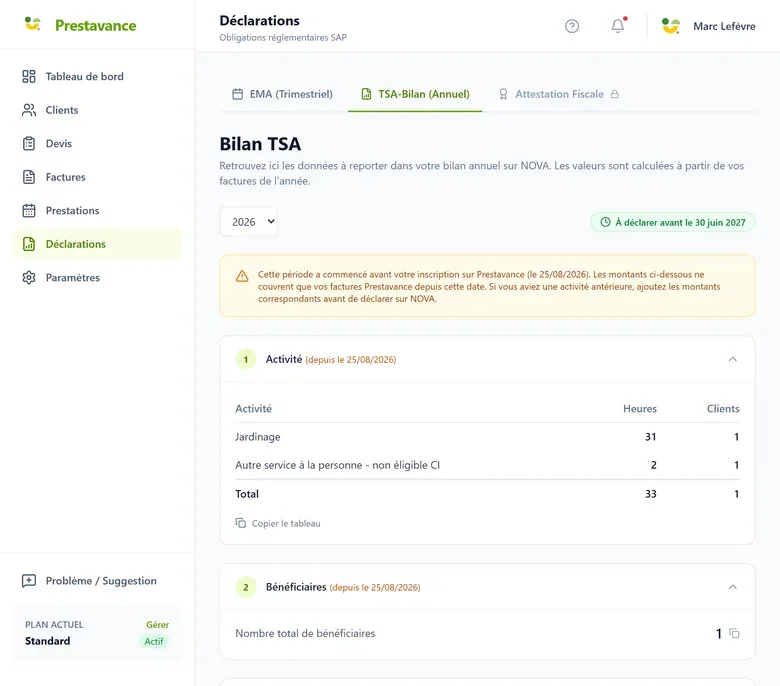The image size is (780, 686).
Task: Click Nombre total de bénéficiaires label
Action: pos(305,633)
